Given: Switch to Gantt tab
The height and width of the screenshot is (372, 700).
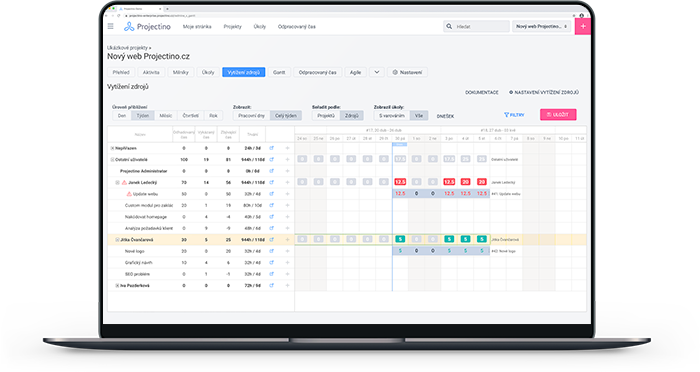Looking at the screenshot, I should [279, 72].
